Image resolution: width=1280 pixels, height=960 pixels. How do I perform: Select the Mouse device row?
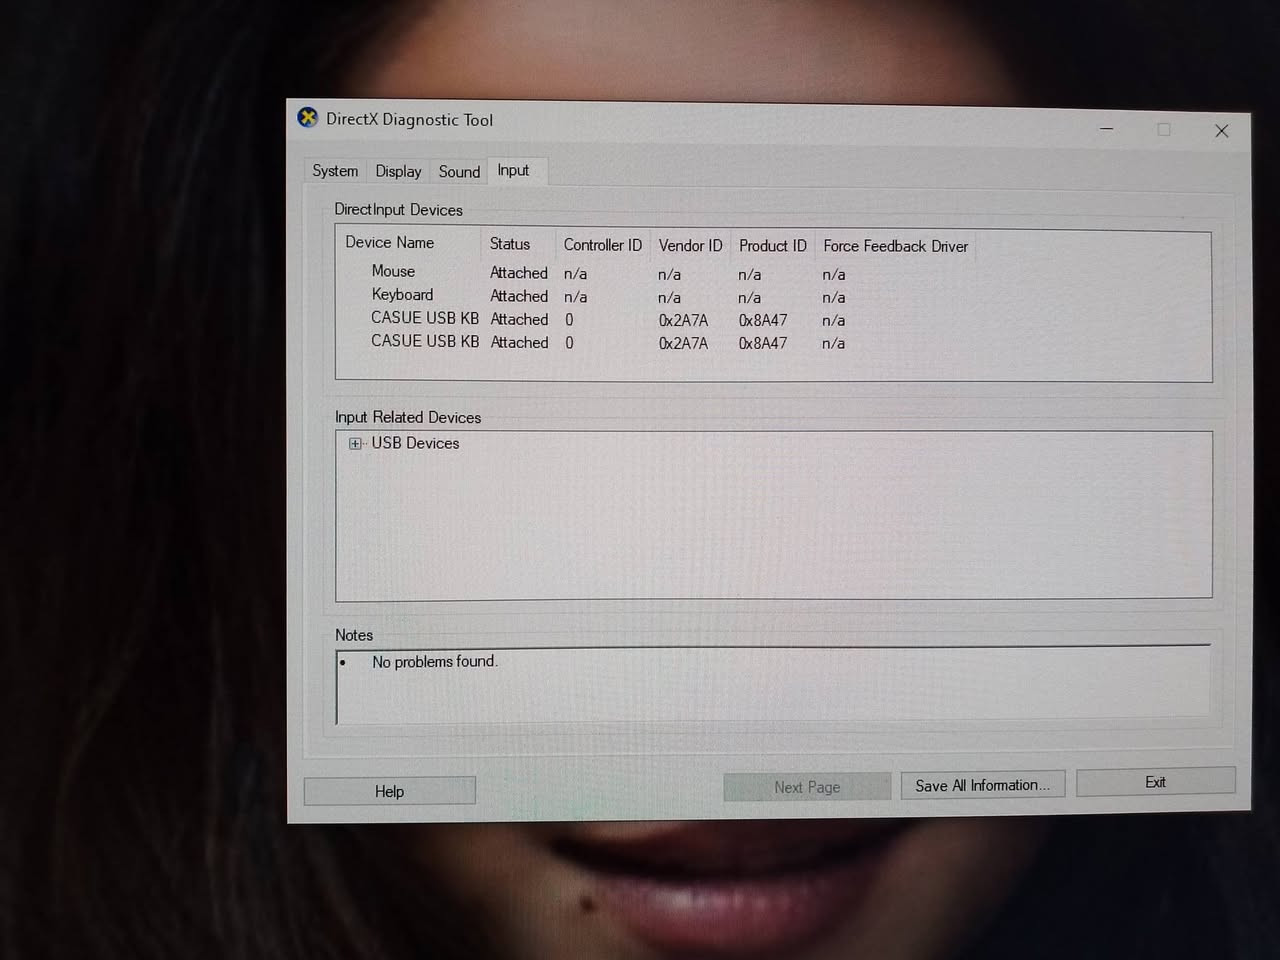click(x=392, y=272)
